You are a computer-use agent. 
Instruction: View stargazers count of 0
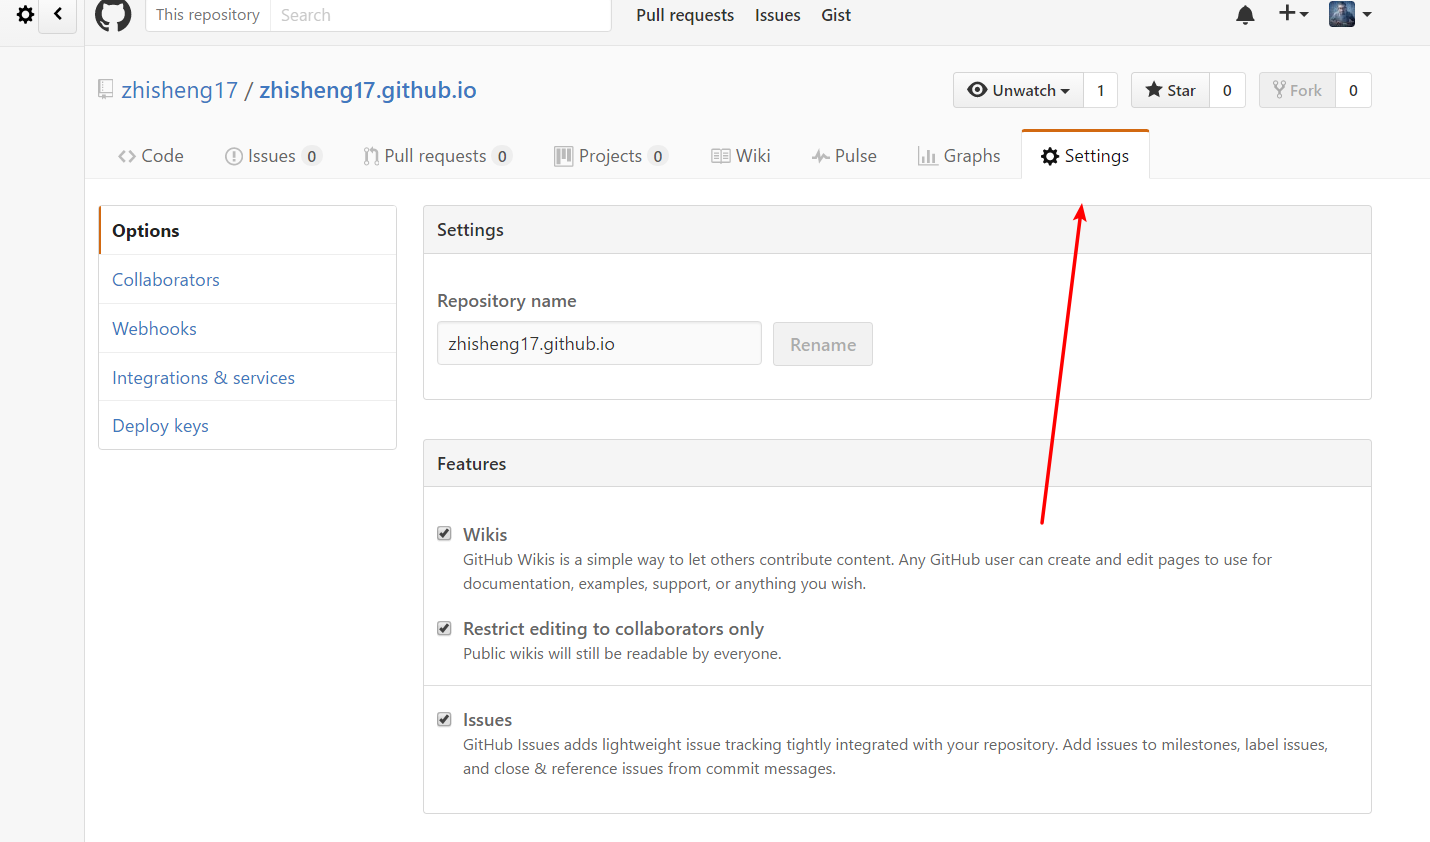coord(1227,90)
